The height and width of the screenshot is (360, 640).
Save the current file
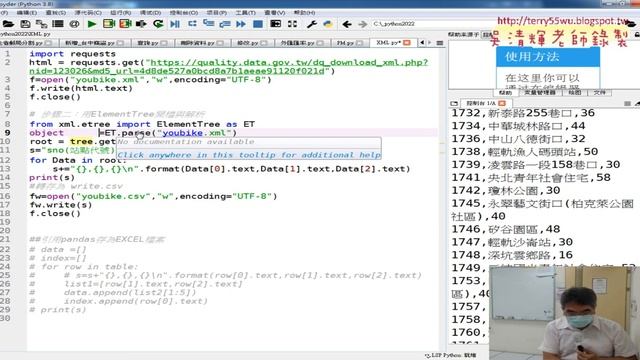tap(25, 24)
